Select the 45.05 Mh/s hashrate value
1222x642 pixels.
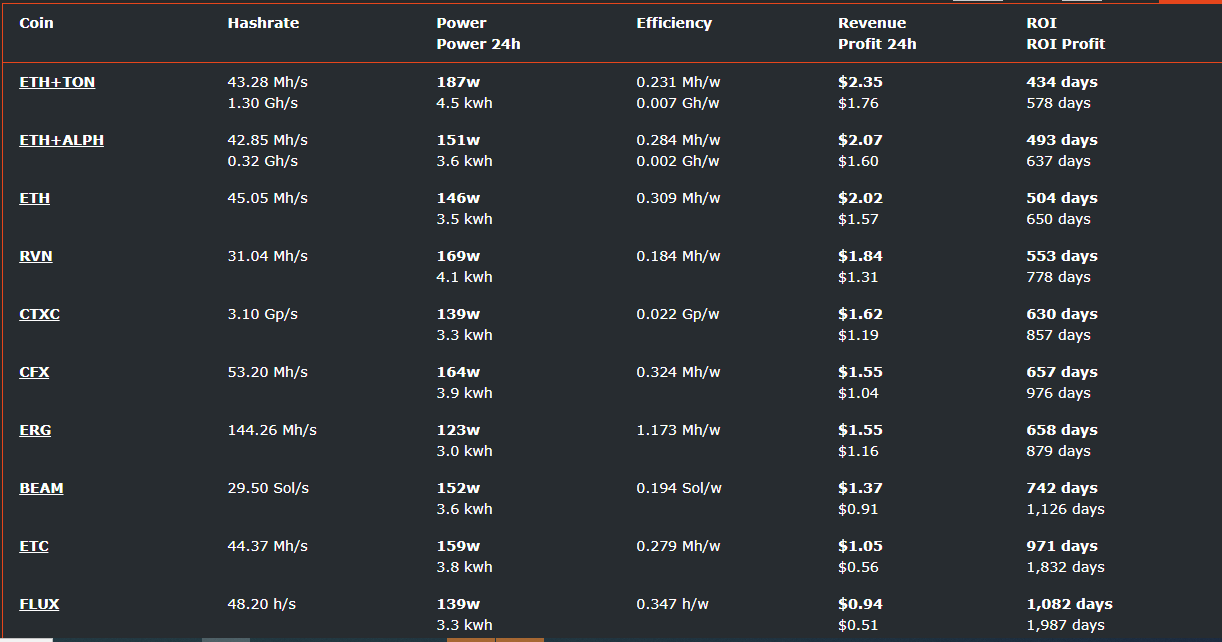268,198
